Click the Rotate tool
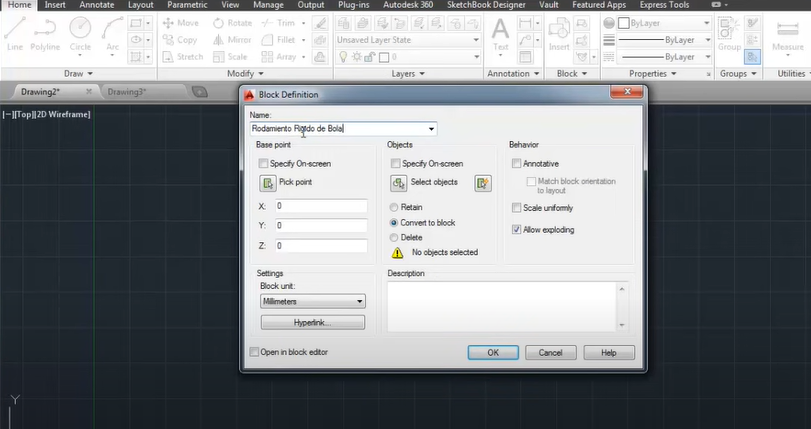The image size is (811, 429). click(232, 23)
